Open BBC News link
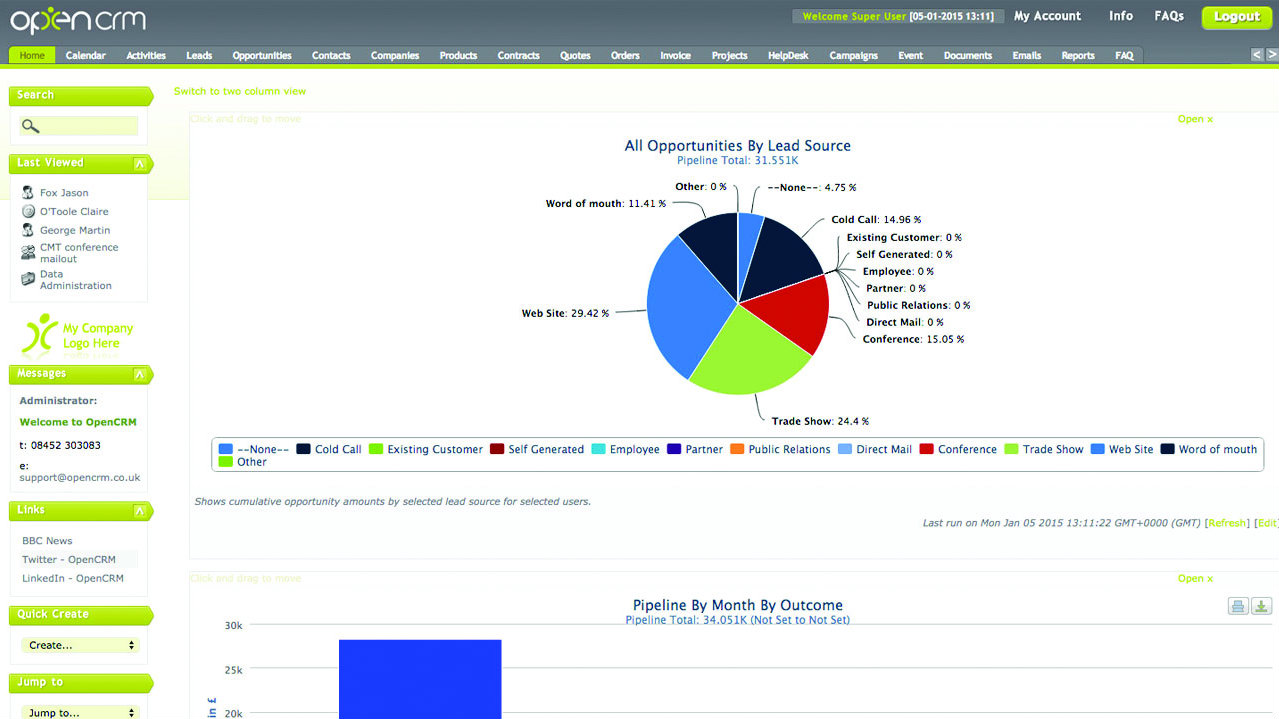1279x719 pixels. click(47, 540)
